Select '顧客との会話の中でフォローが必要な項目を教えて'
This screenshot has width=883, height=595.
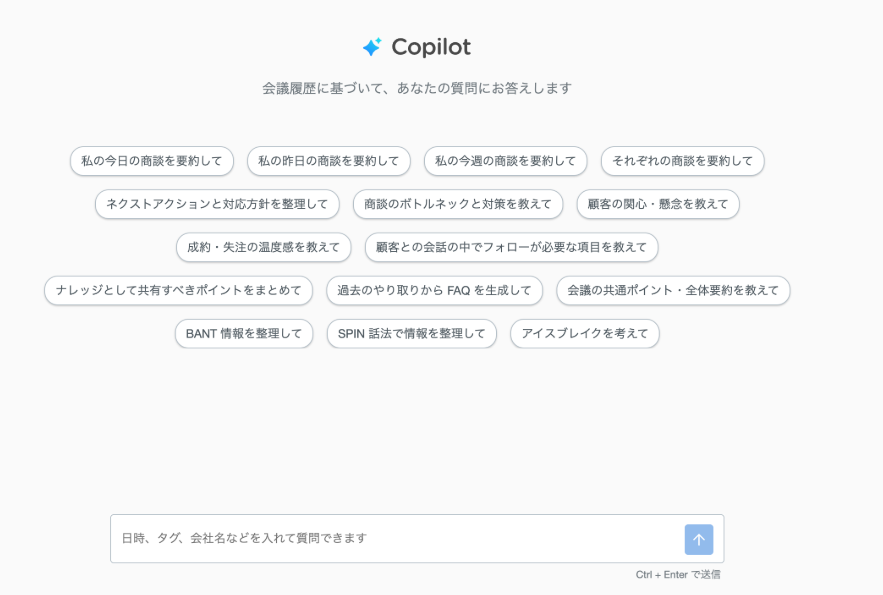click(511, 247)
